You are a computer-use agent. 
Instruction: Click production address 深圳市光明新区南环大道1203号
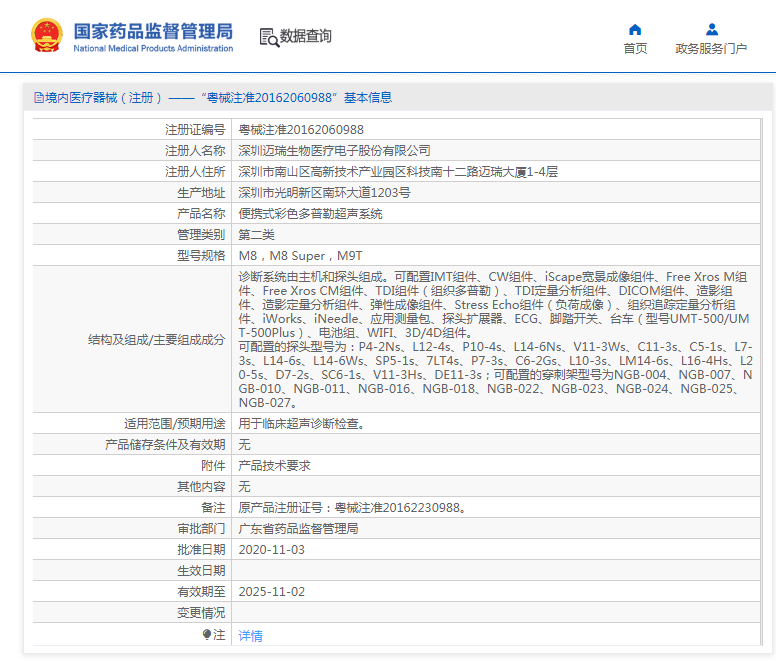(x=324, y=192)
